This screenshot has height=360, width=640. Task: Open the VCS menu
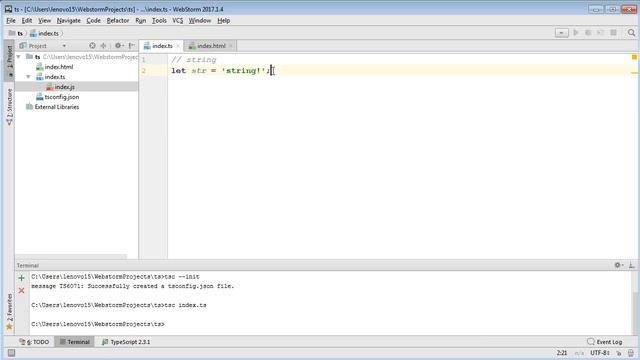pos(178,20)
